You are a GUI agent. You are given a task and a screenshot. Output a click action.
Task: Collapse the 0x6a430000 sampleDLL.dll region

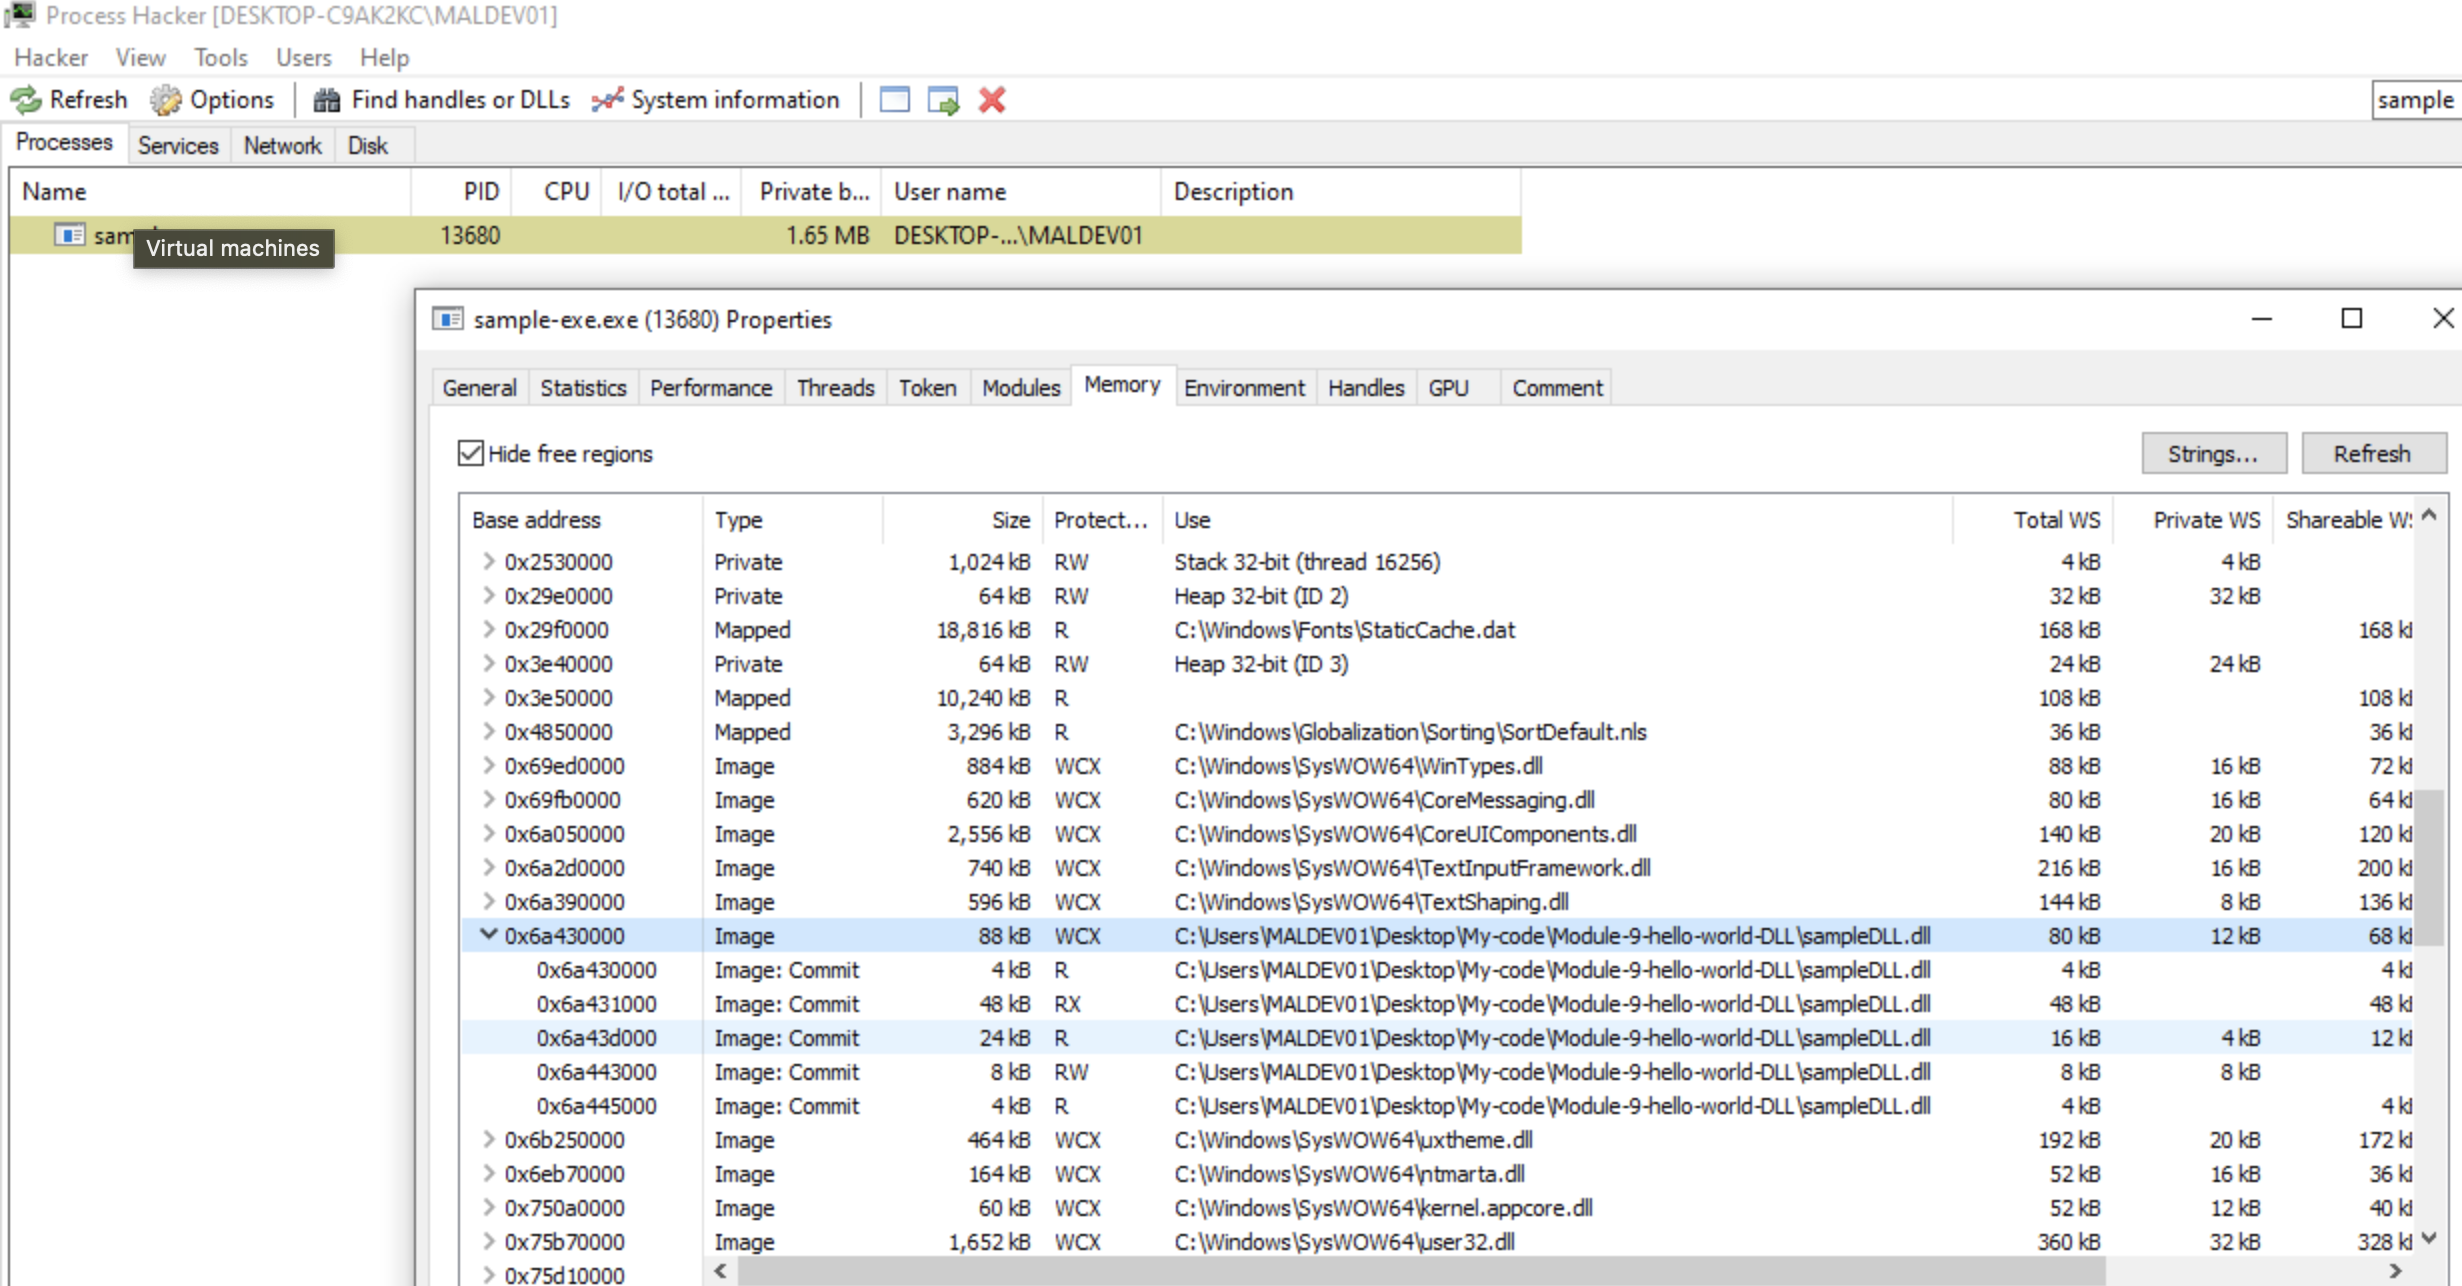[x=488, y=935]
